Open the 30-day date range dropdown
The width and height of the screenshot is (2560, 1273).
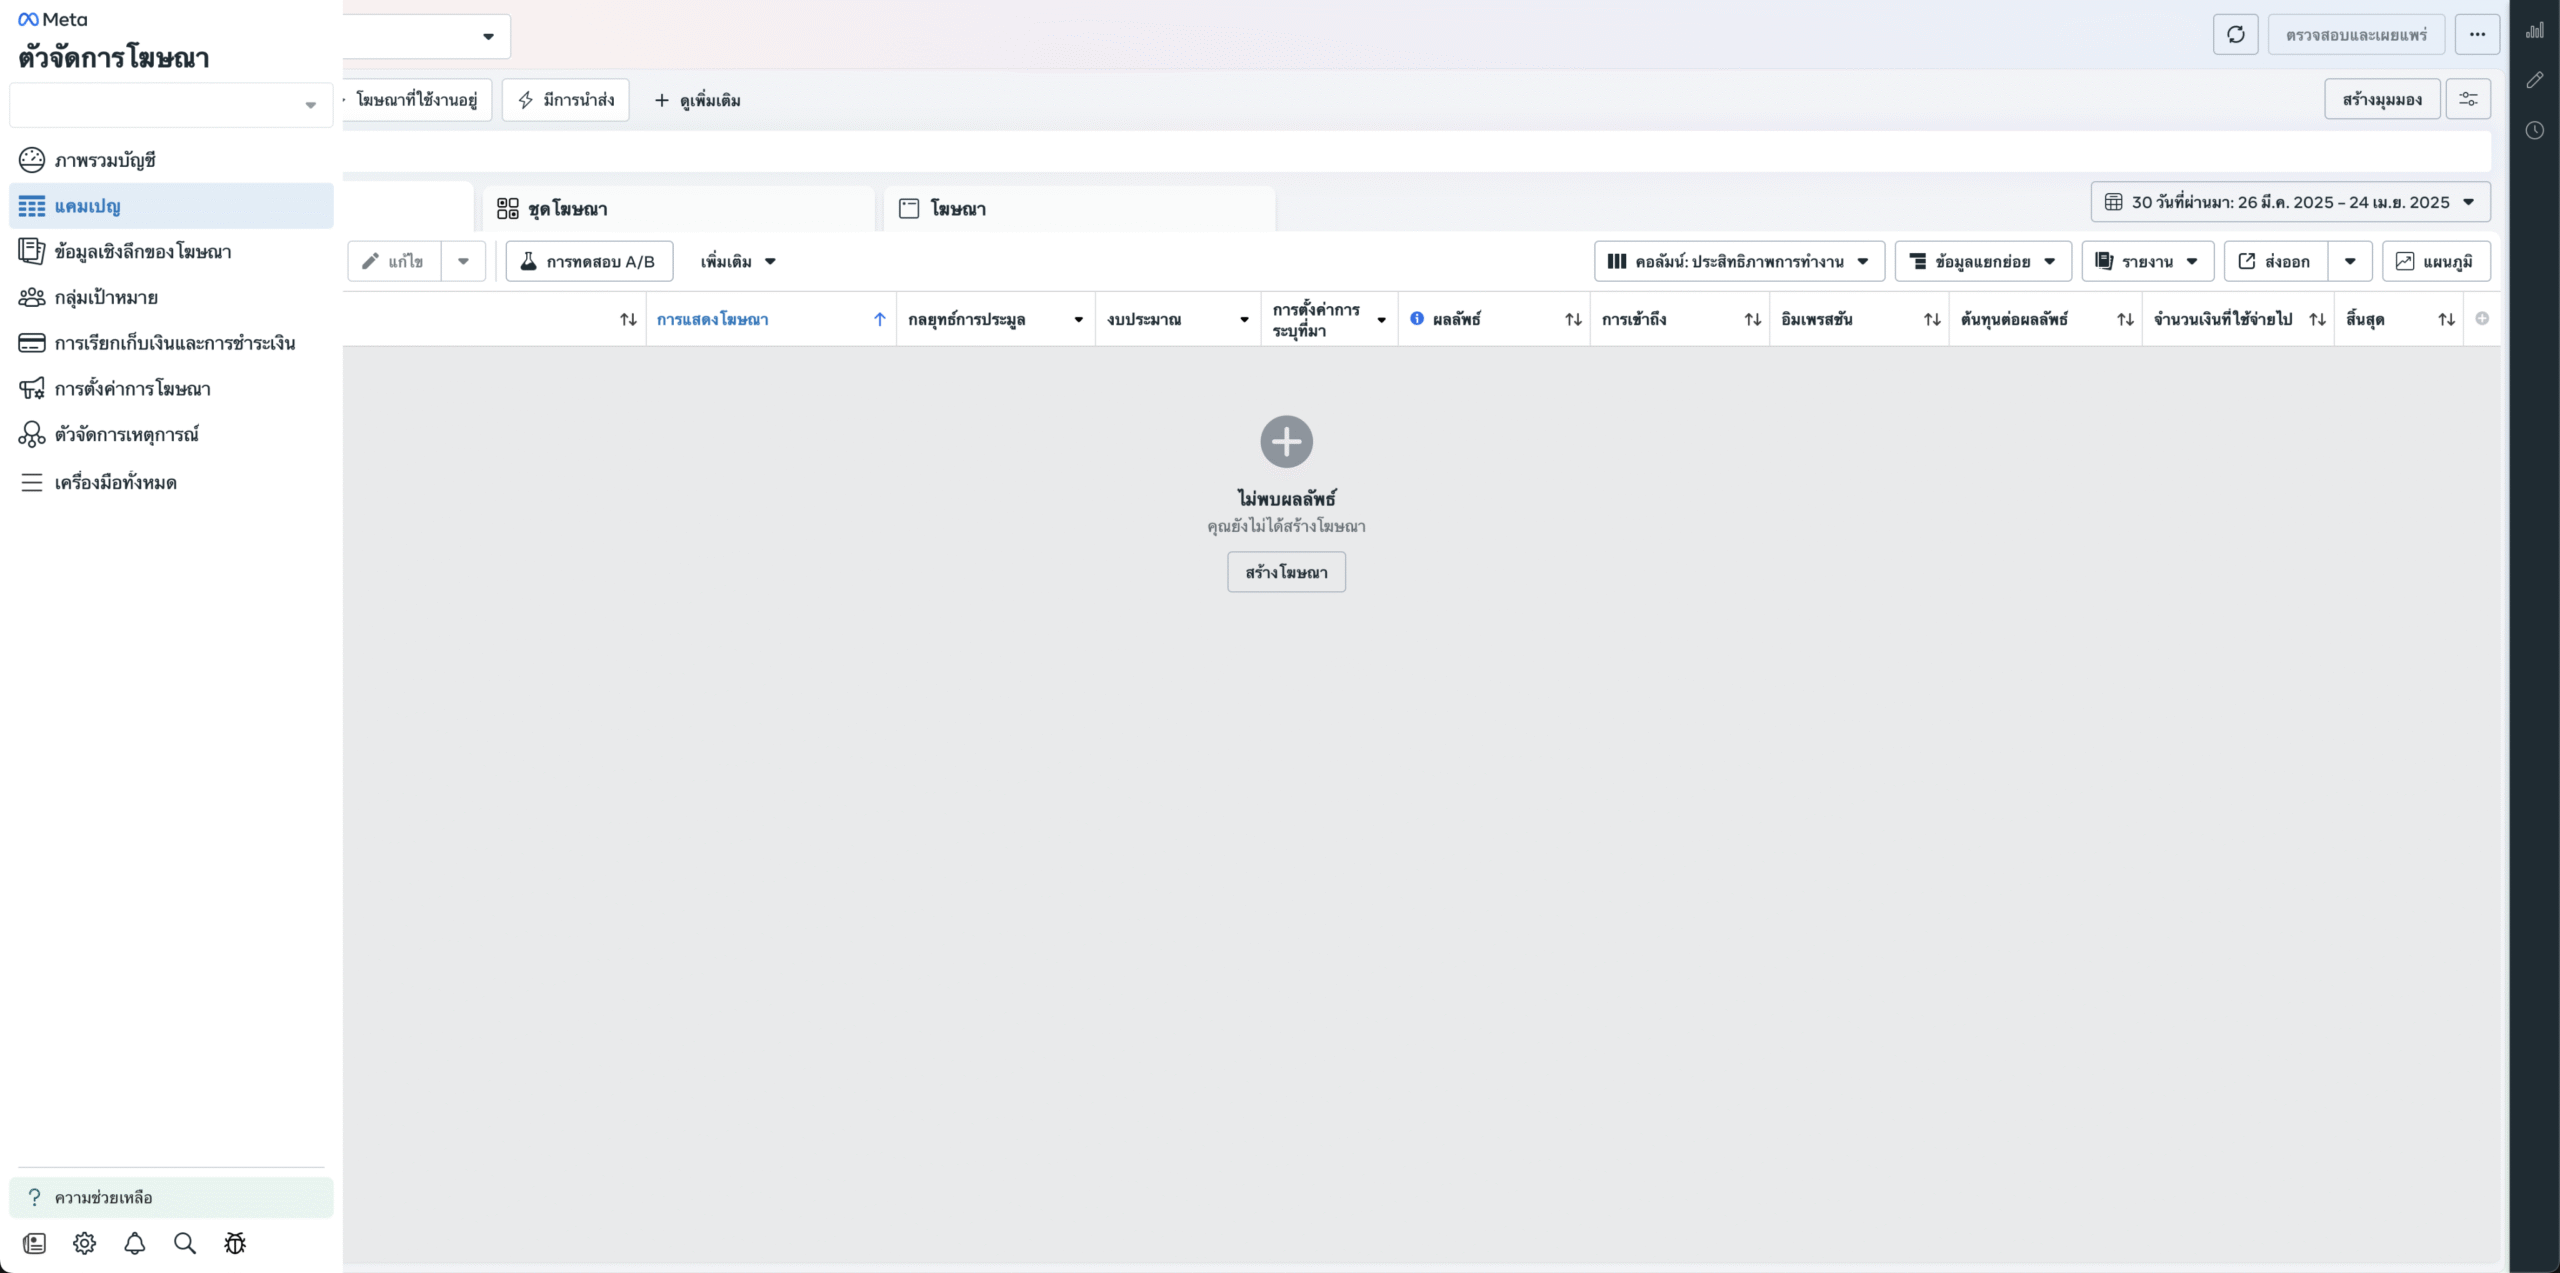click(x=2290, y=202)
